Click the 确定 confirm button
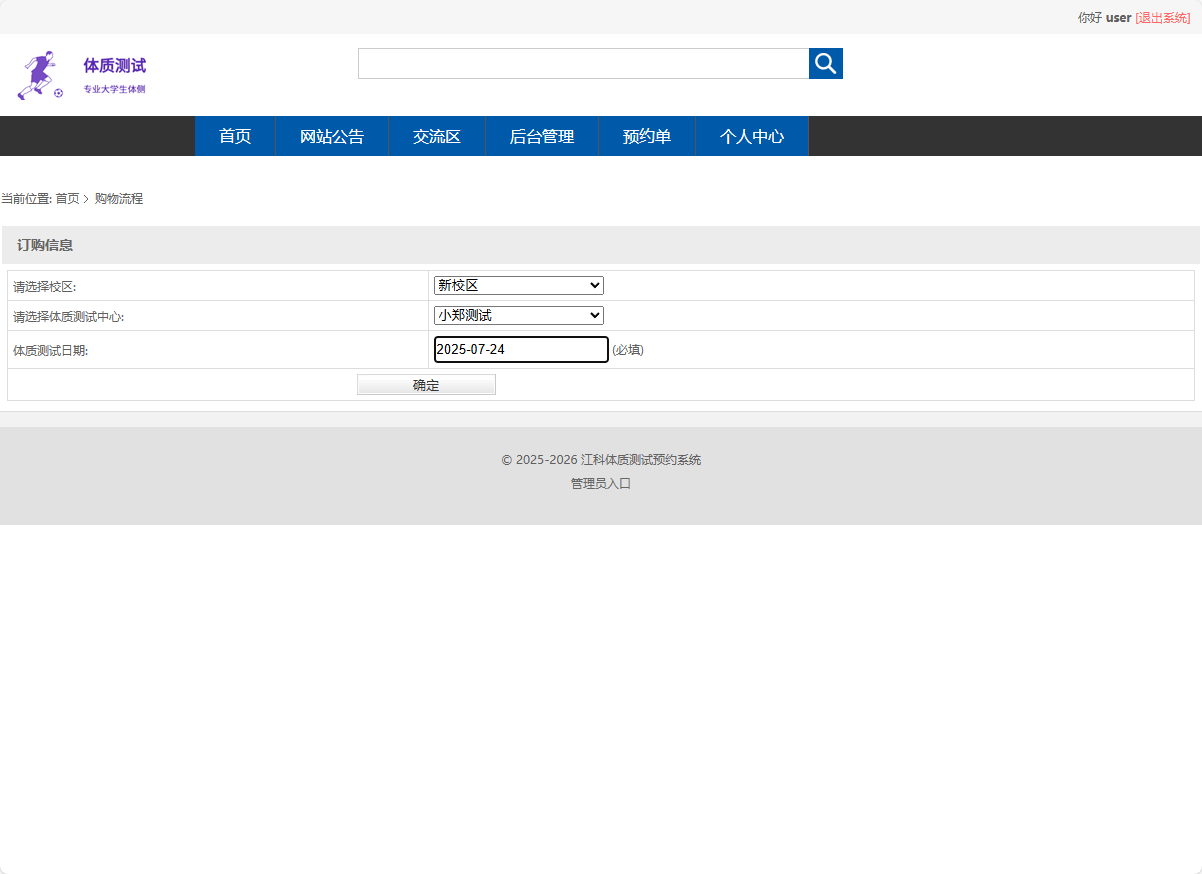1202x874 pixels. pyautogui.click(x=426, y=385)
